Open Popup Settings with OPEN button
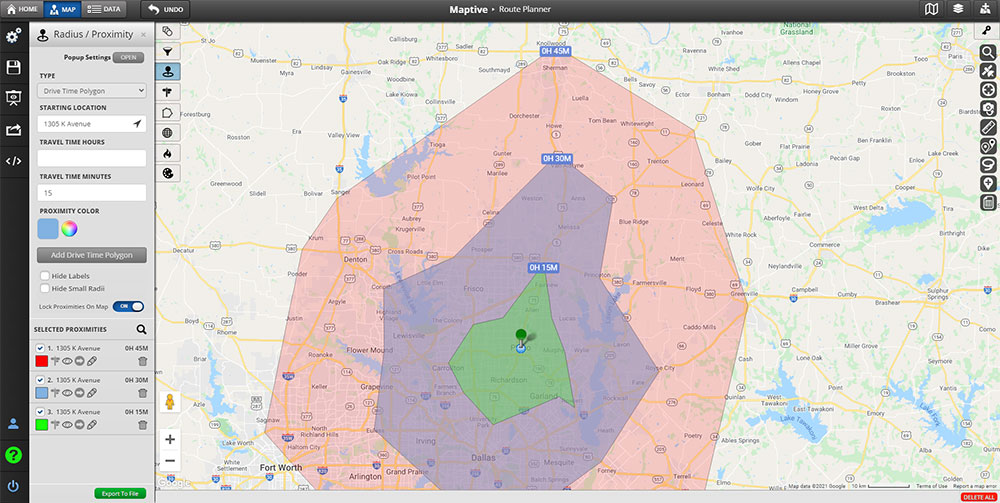 (x=128, y=57)
